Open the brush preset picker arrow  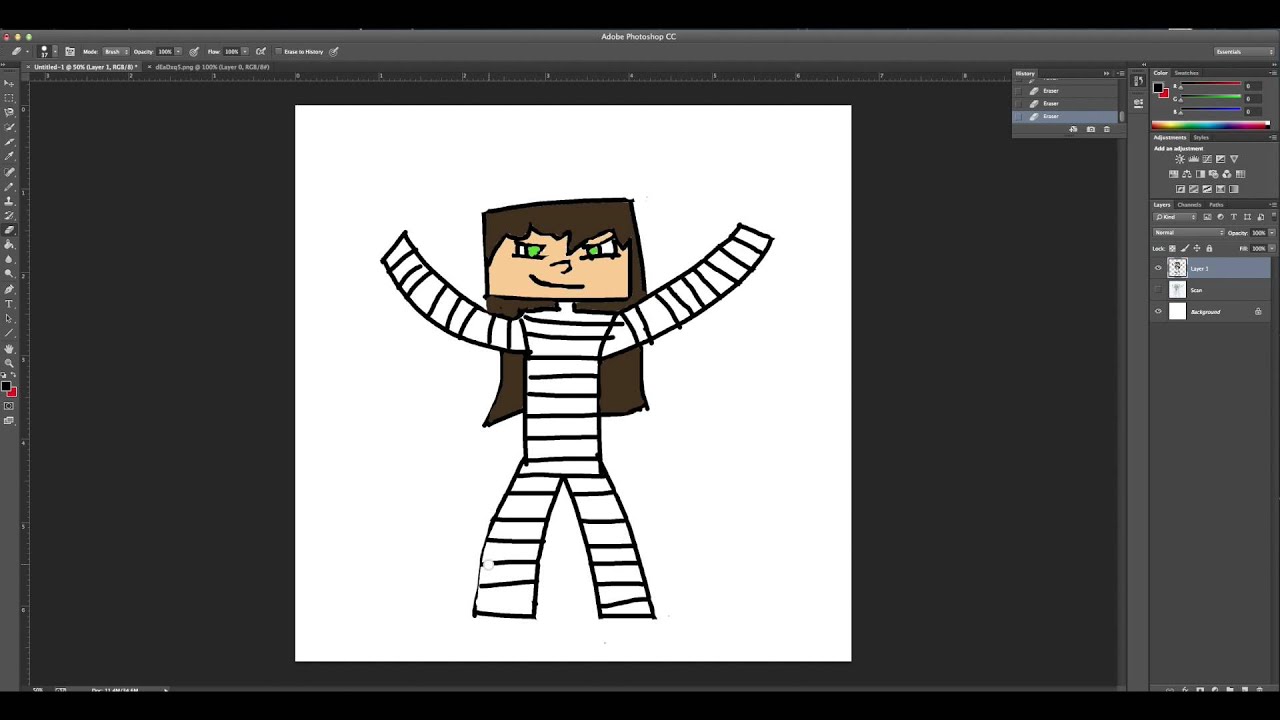pos(55,51)
